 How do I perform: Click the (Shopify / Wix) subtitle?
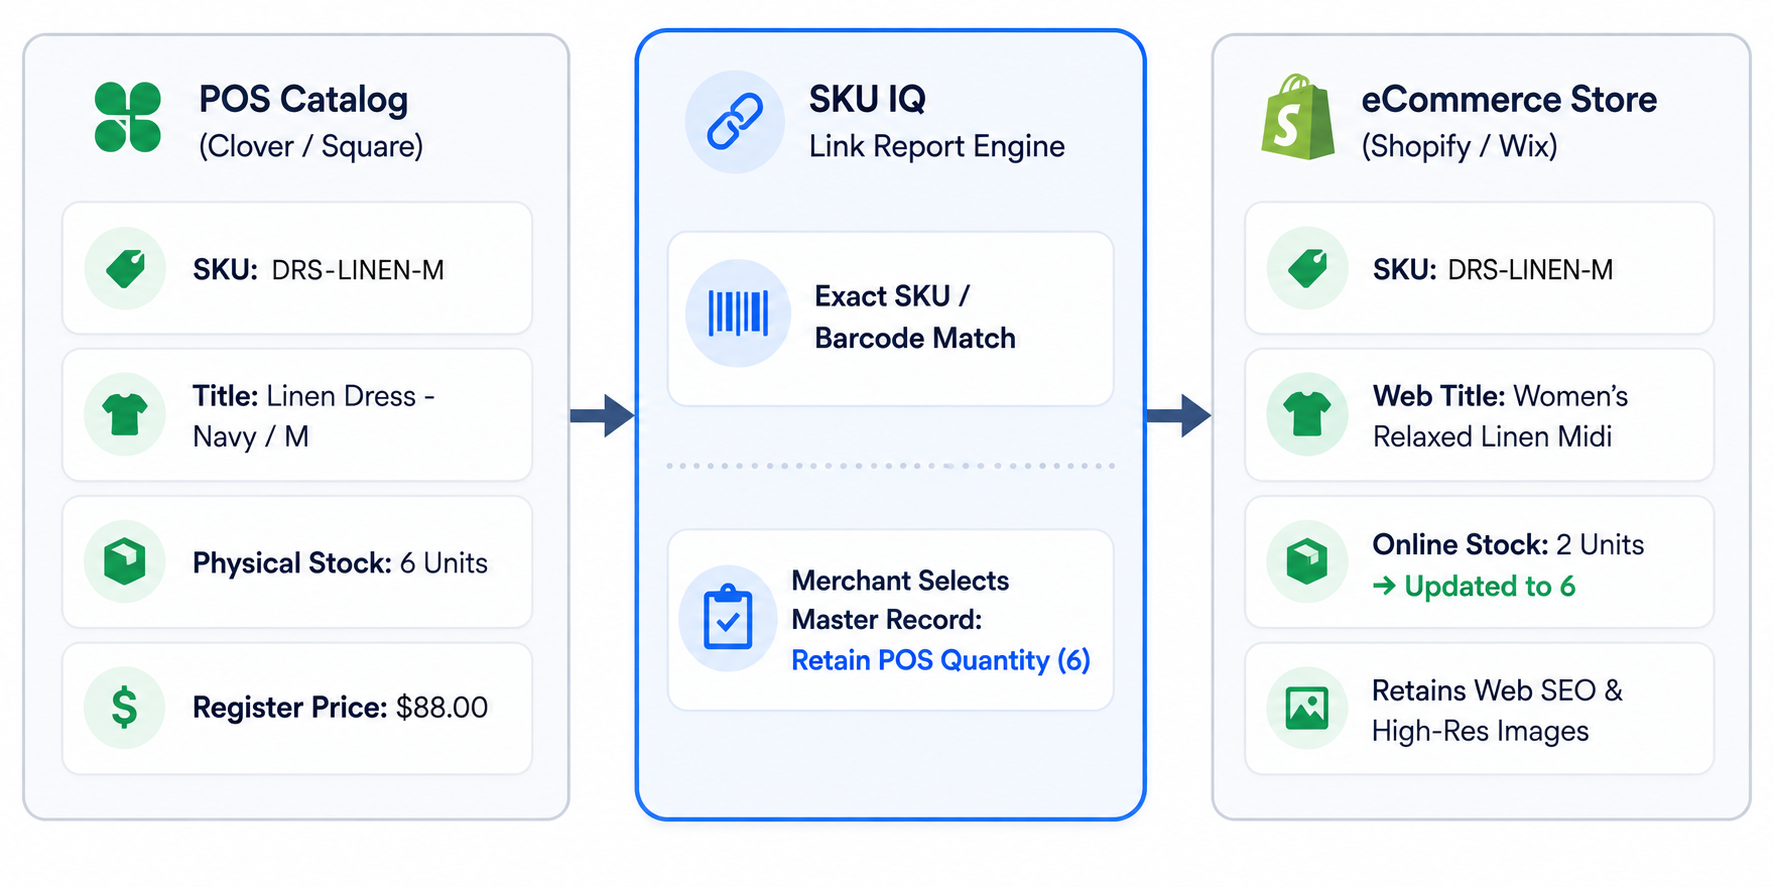click(1460, 146)
